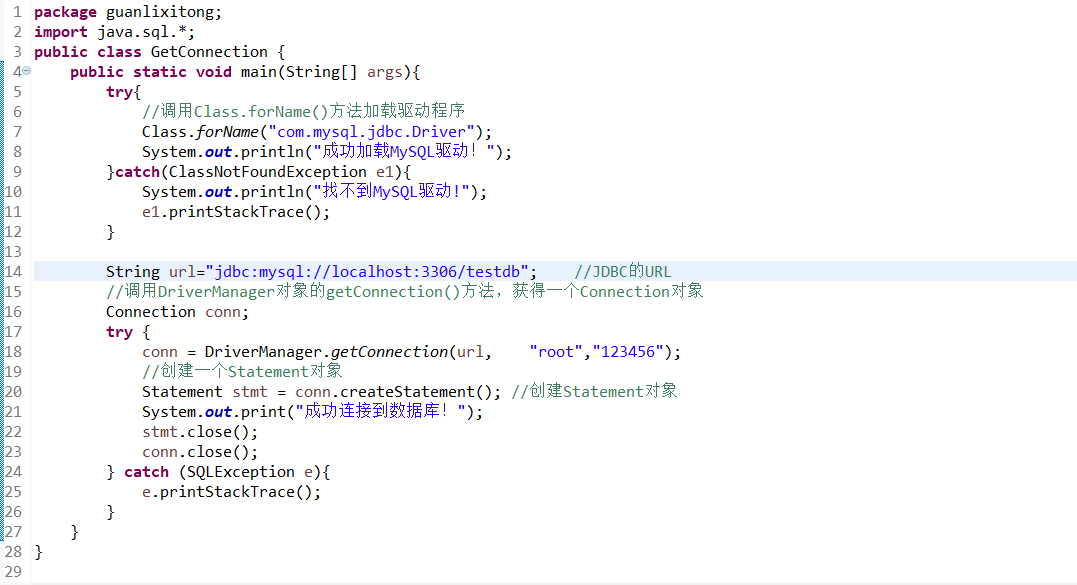Click 'conn.close();' on line 23
Screen dimensions: 1077x585
(x=200, y=452)
